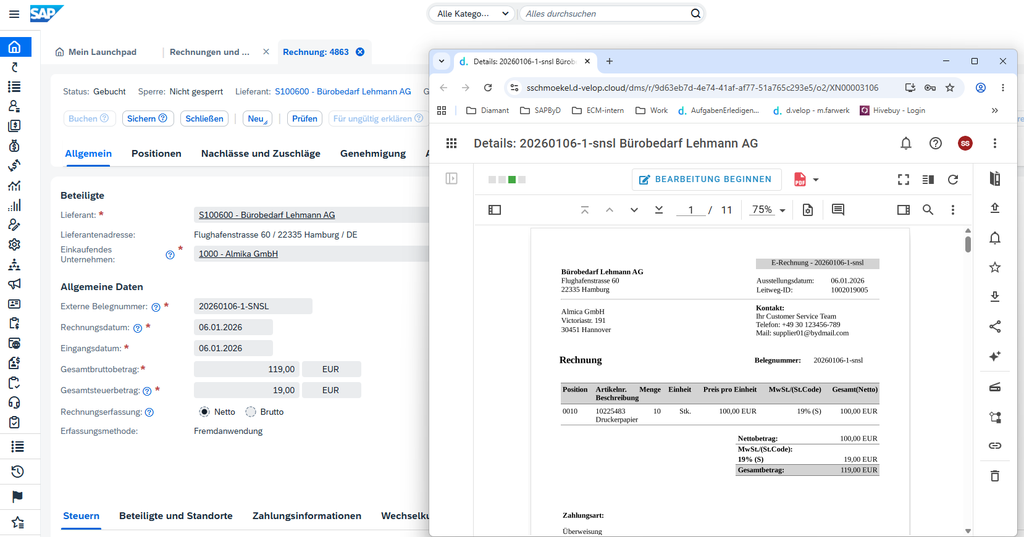Go to next page in PDF viewer
The height and width of the screenshot is (537, 1024).
(x=634, y=210)
